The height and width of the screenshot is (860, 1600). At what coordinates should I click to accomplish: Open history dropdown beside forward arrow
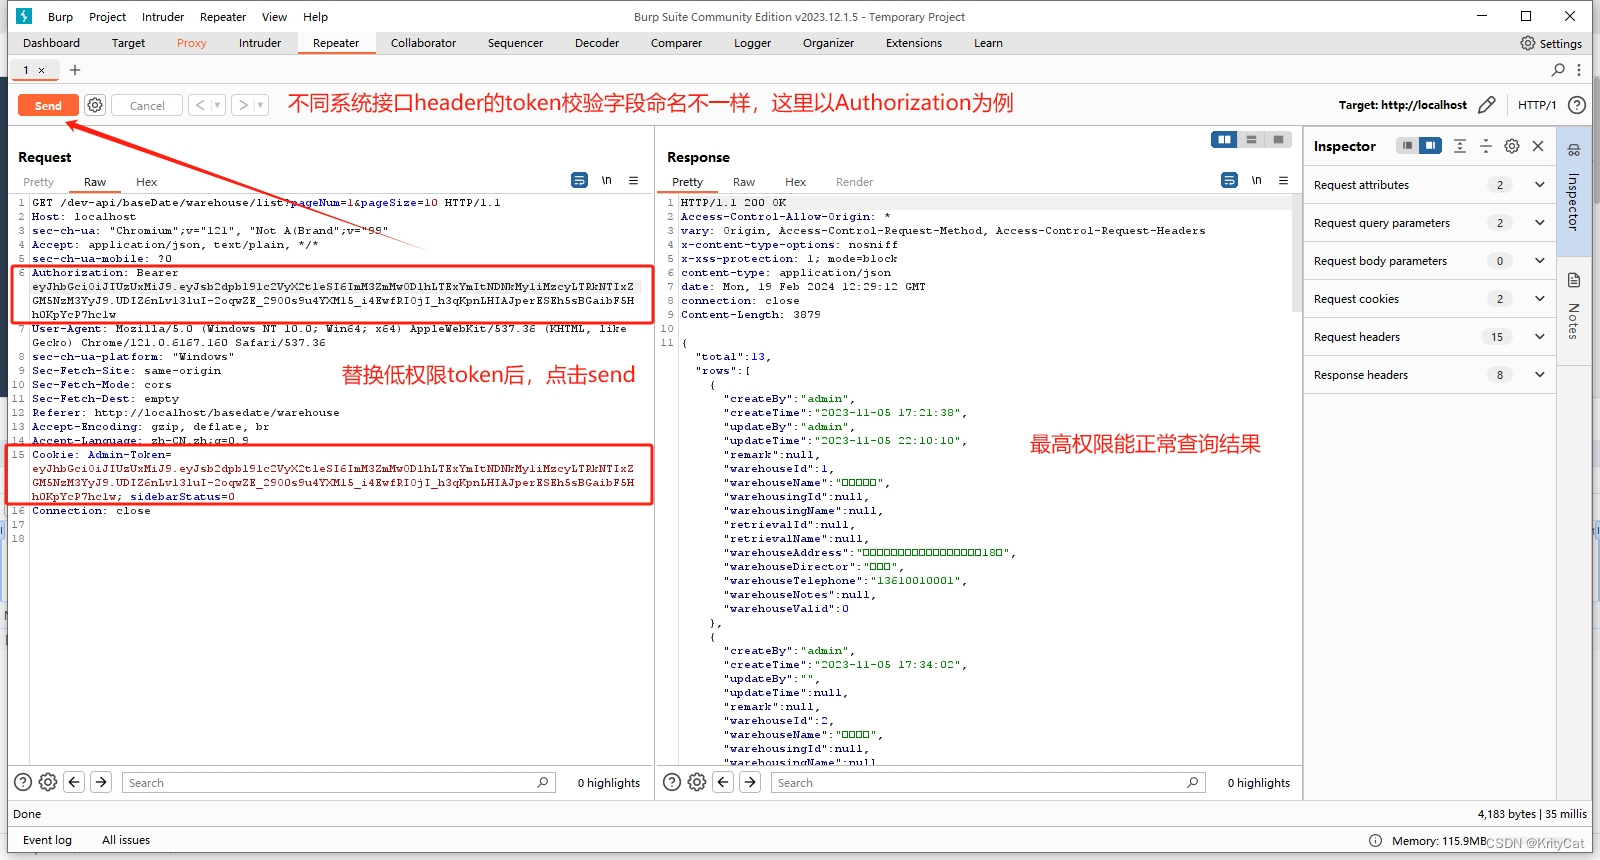click(261, 105)
